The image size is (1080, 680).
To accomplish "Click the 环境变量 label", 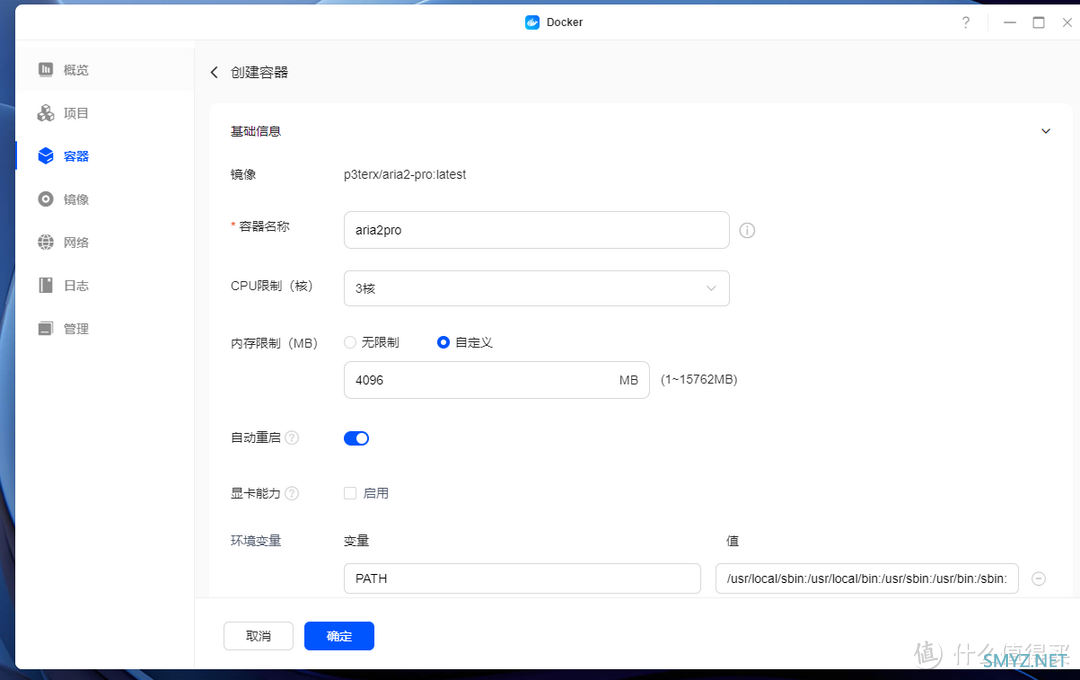I will (256, 541).
